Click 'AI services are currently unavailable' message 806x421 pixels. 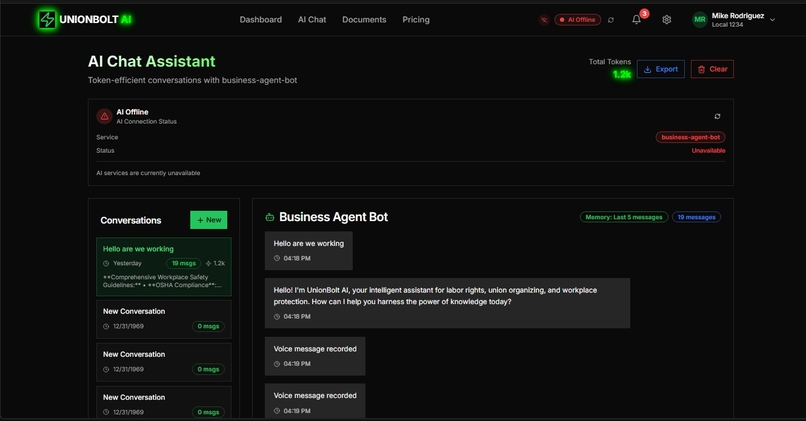coord(148,173)
